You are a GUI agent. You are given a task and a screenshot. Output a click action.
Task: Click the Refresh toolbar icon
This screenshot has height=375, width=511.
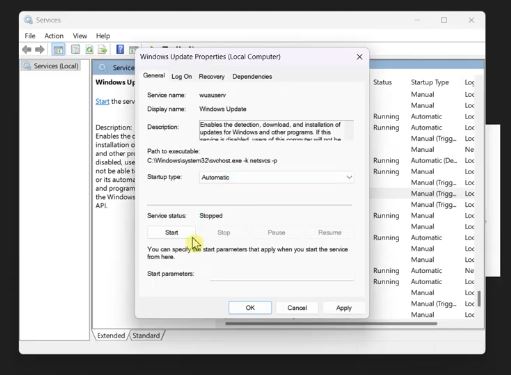tap(89, 50)
